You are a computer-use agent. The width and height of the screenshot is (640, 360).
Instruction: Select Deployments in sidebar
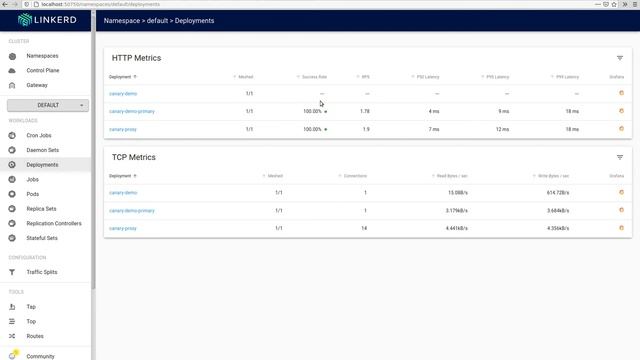[42, 165]
